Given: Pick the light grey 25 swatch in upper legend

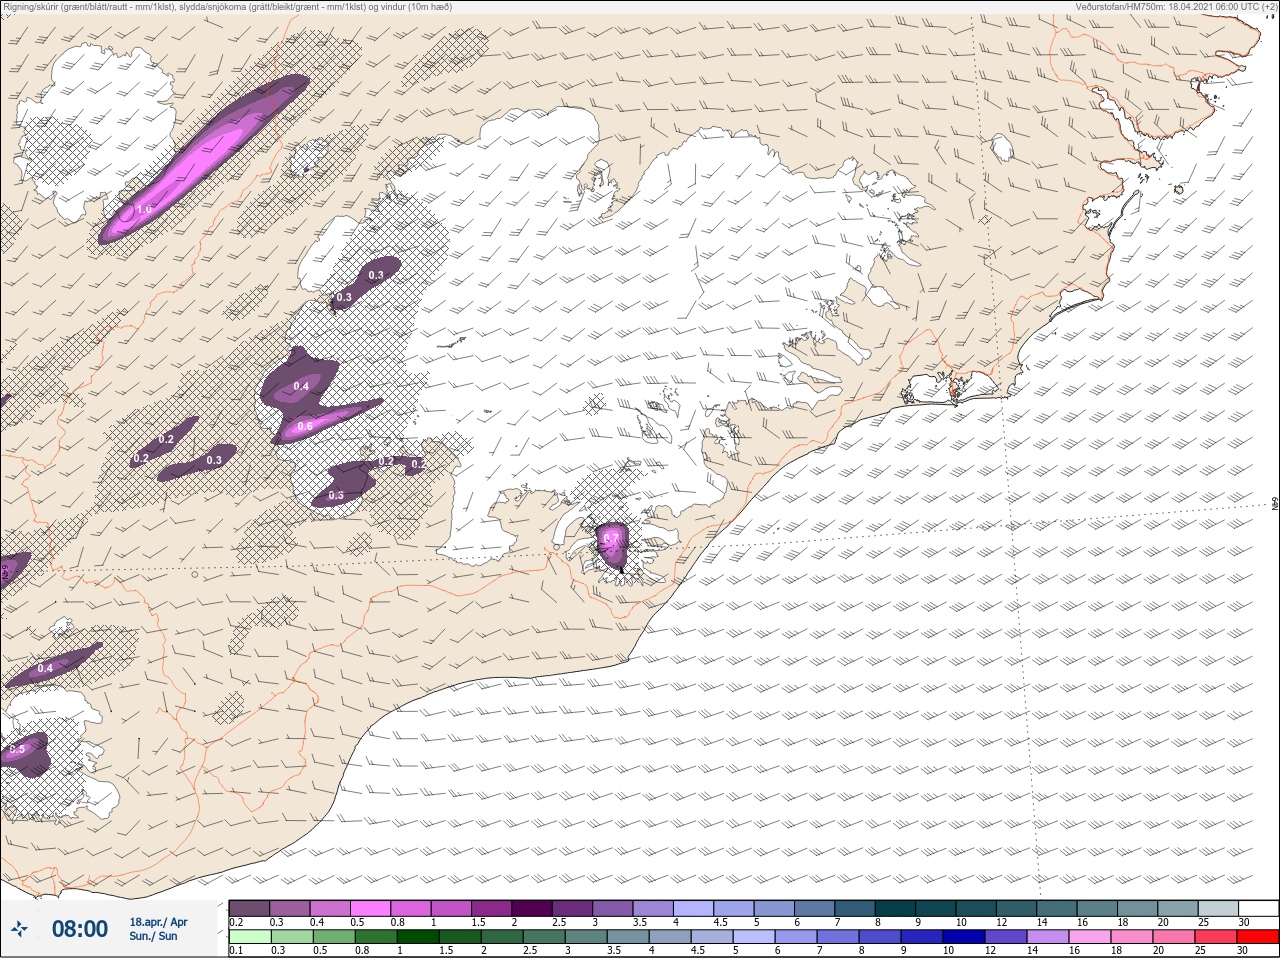Looking at the screenshot, I should (1217, 908).
